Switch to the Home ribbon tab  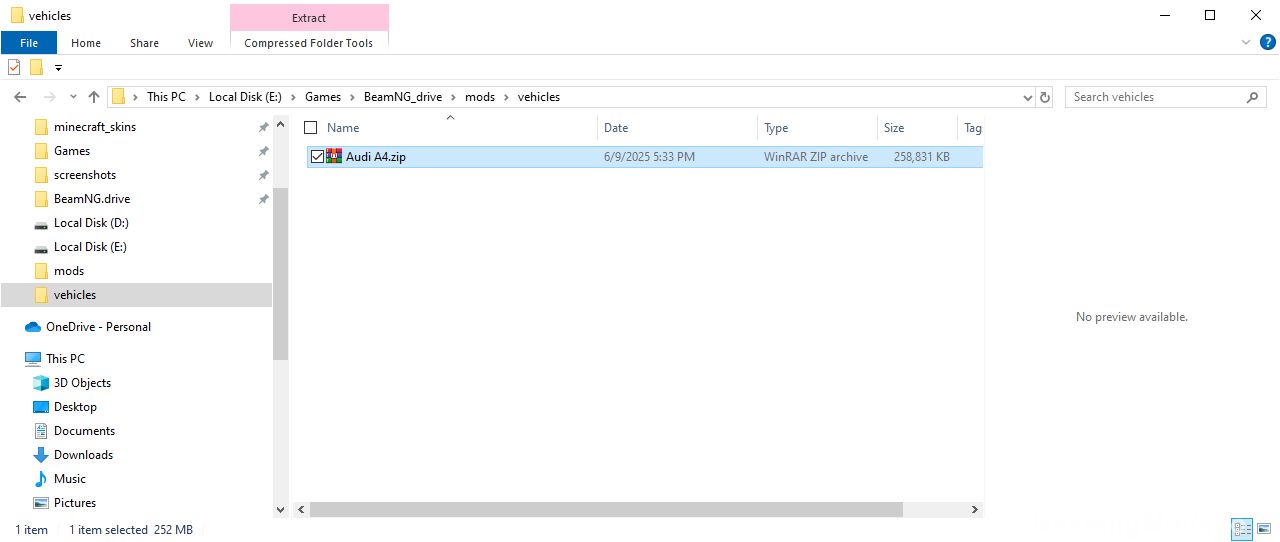click(86, 43)
